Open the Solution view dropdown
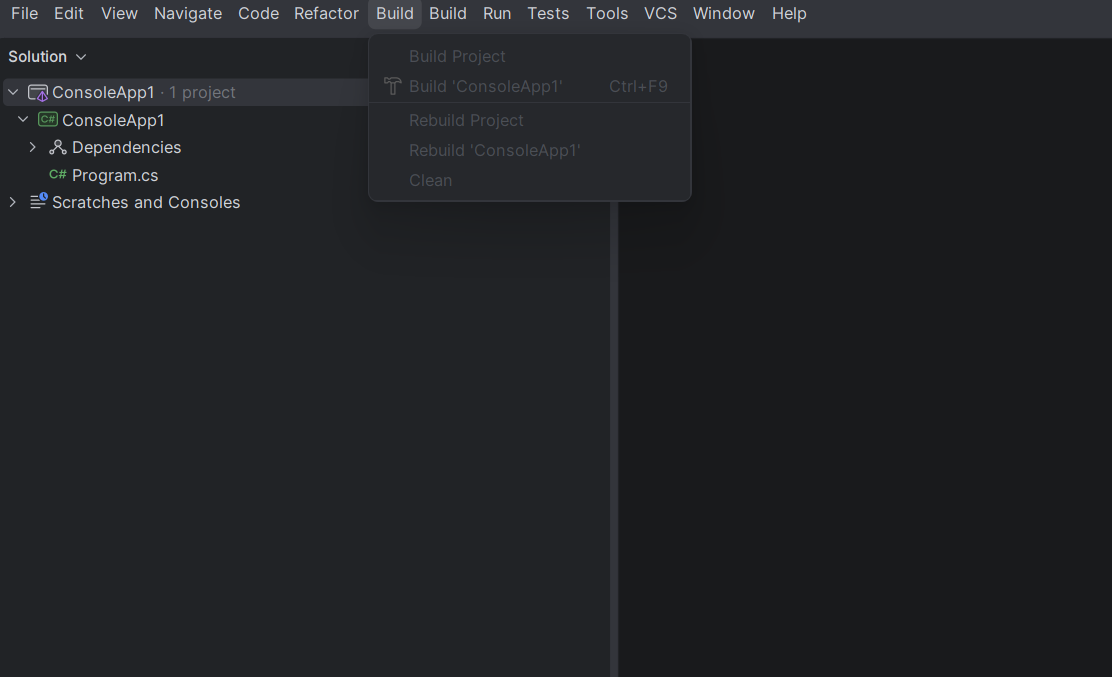Image resolution: width=1112 pixels, height=677 pixels. point(47,57)
